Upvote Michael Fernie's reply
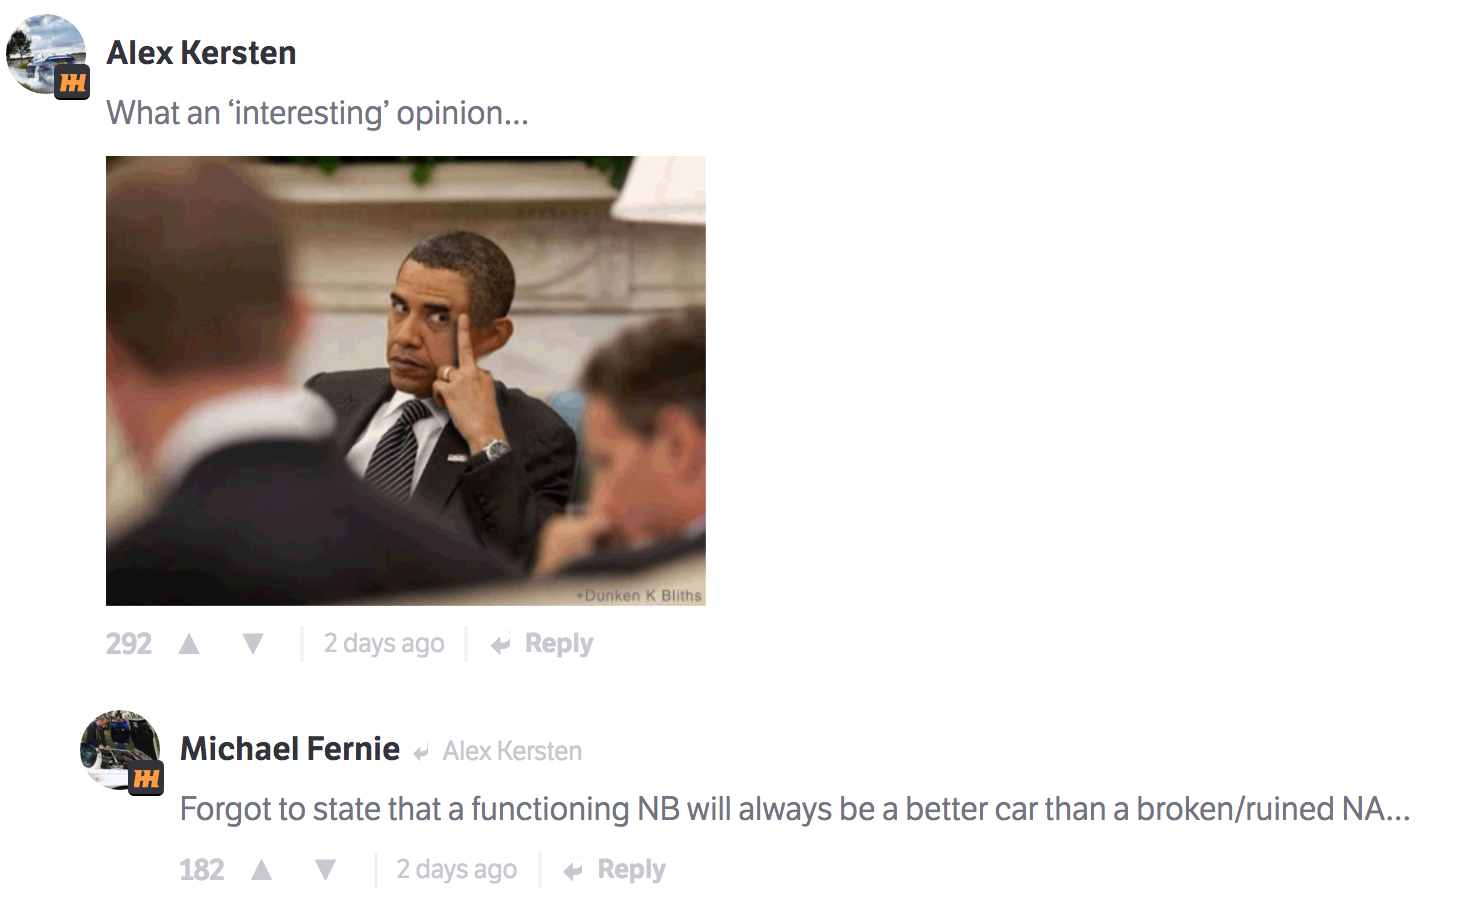1482x908 pixels. tap(262, 870)
